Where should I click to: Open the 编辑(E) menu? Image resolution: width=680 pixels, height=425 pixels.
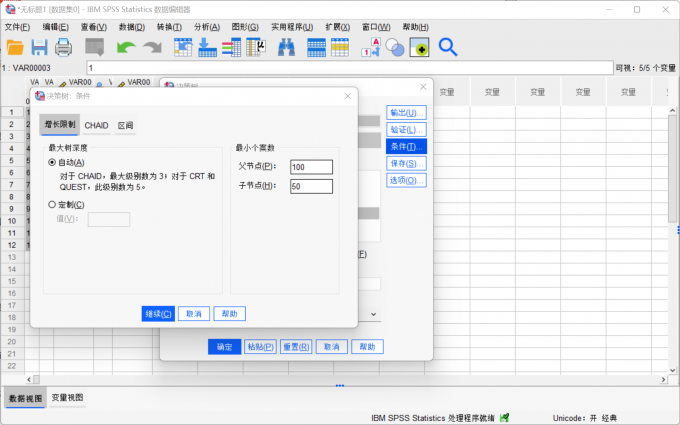point(56,27)
